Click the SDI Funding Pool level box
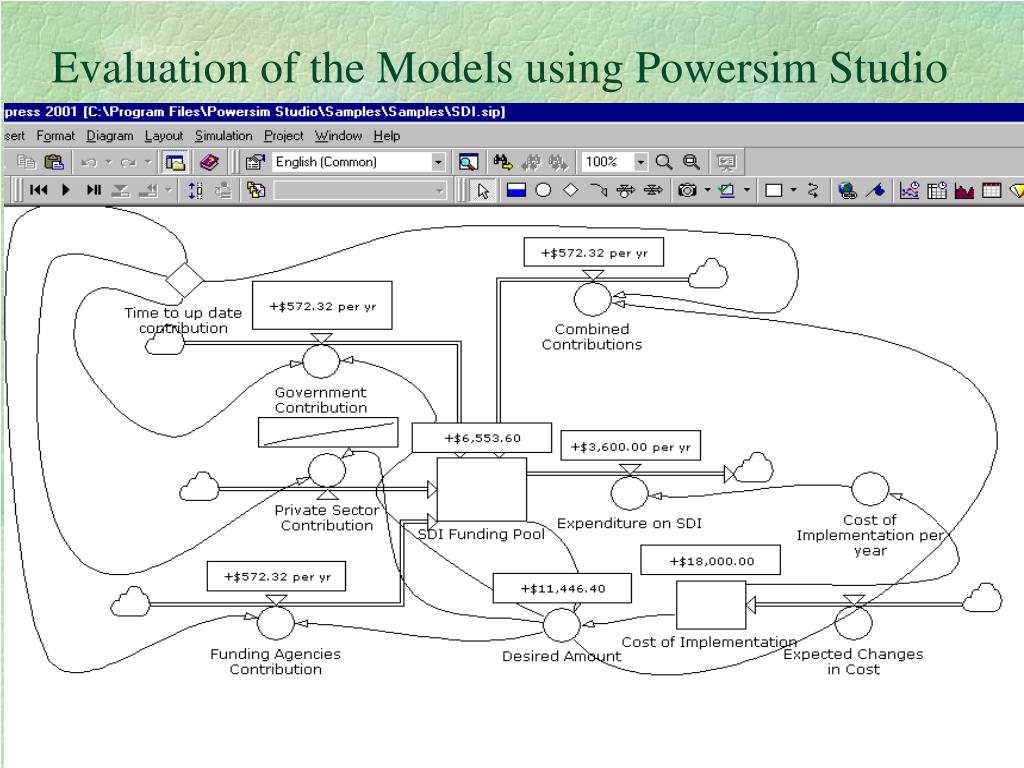1024x768 pixels. pos(482,489)
